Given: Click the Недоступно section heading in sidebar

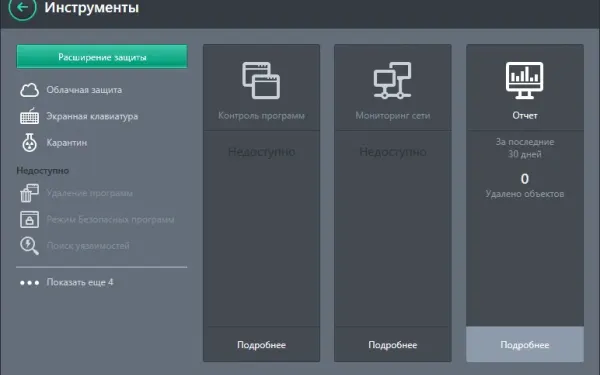Looking at the screenshot, I should point(42,171).
